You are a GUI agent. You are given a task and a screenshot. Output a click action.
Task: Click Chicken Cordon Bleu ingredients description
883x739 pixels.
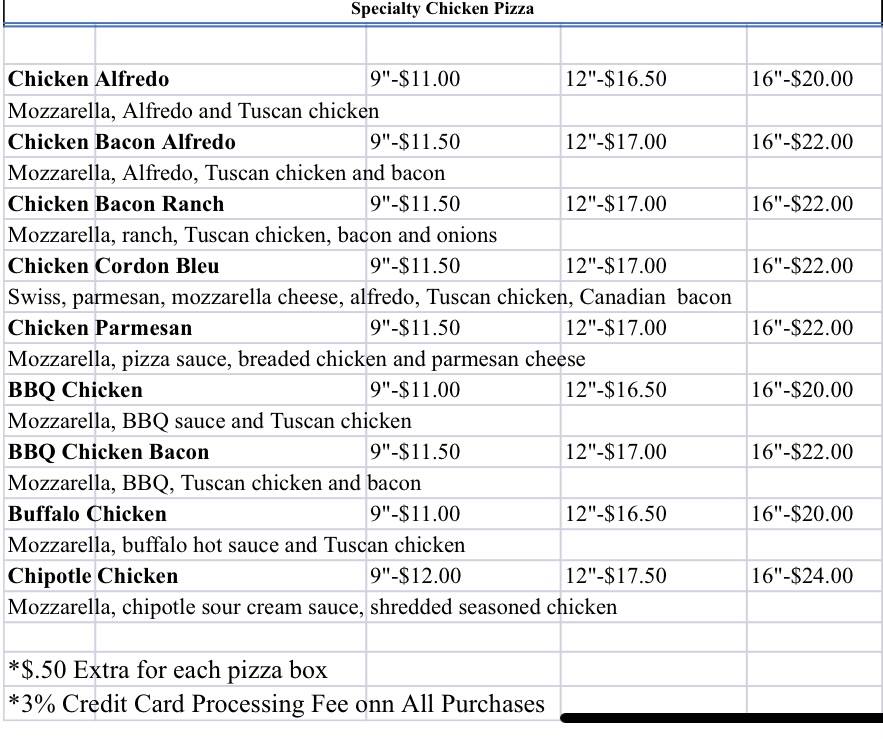coord(369,297)
